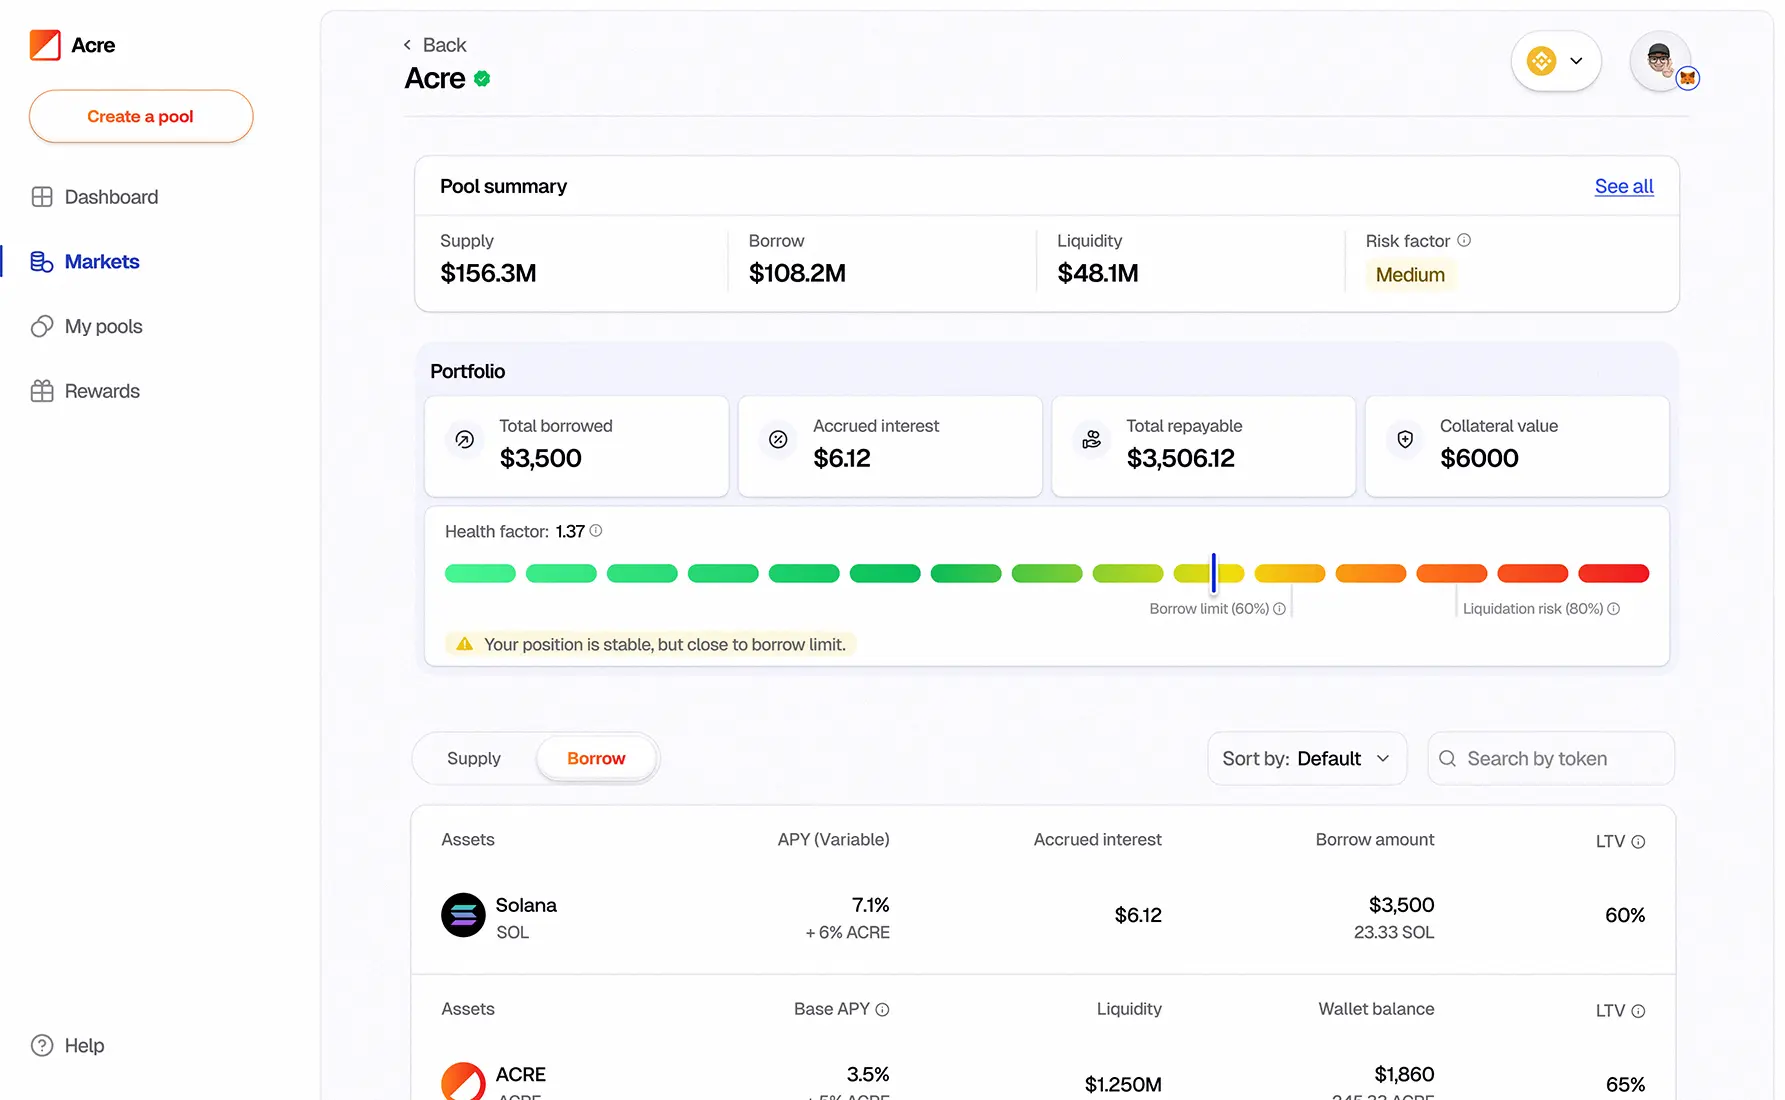Click the Liquidity $48.1M value
Image resolution: width=1785 pixels, height=1100 pixels.
[x=1098, y=273]
